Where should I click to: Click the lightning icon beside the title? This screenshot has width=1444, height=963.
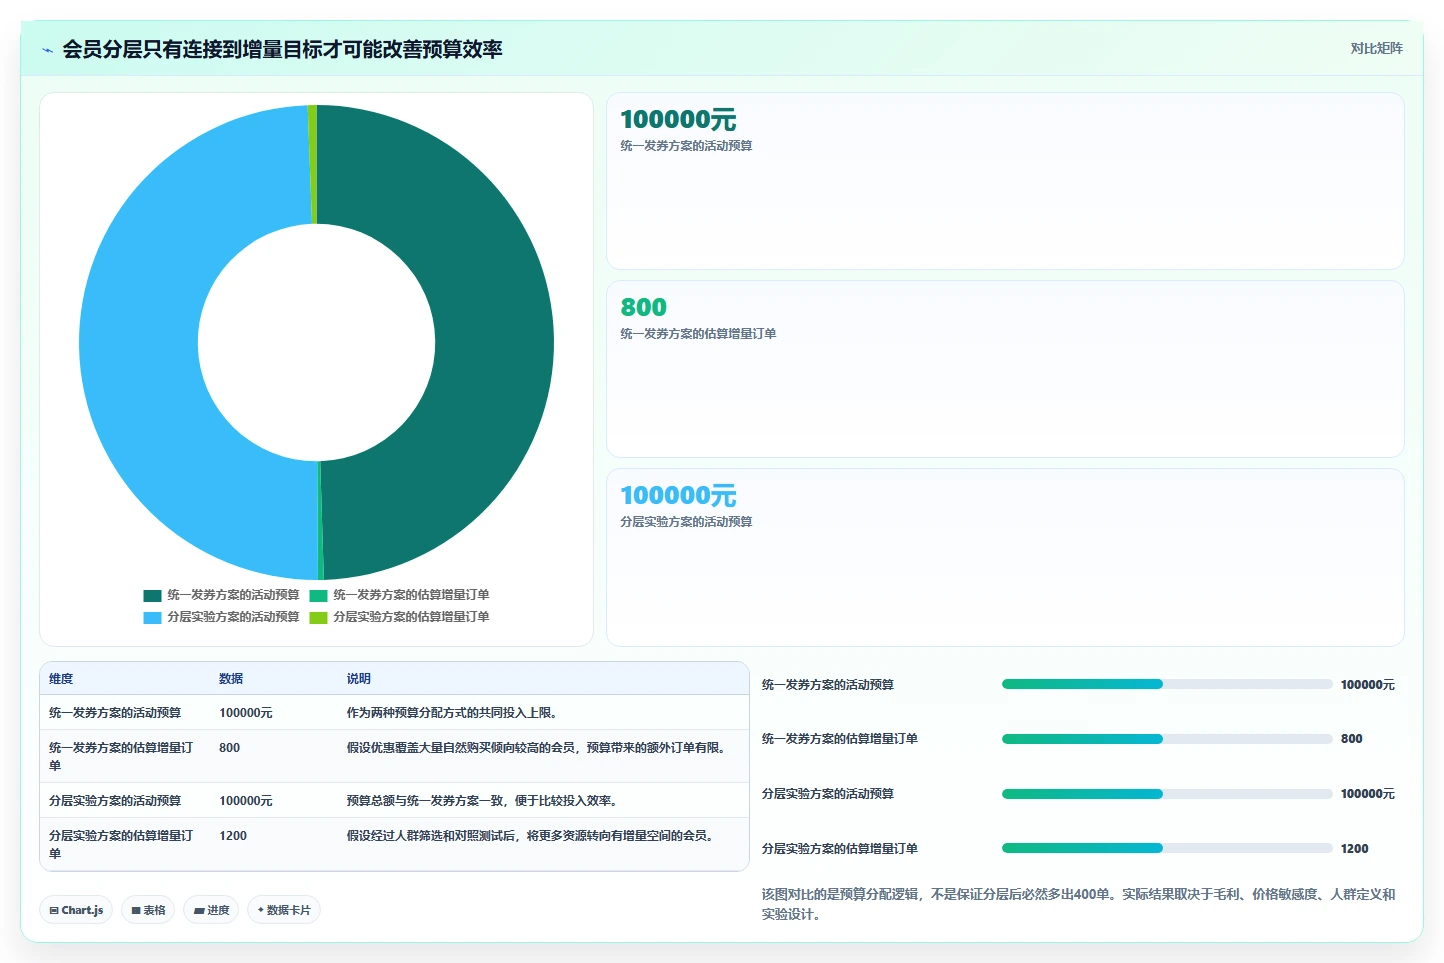[47, 49]
